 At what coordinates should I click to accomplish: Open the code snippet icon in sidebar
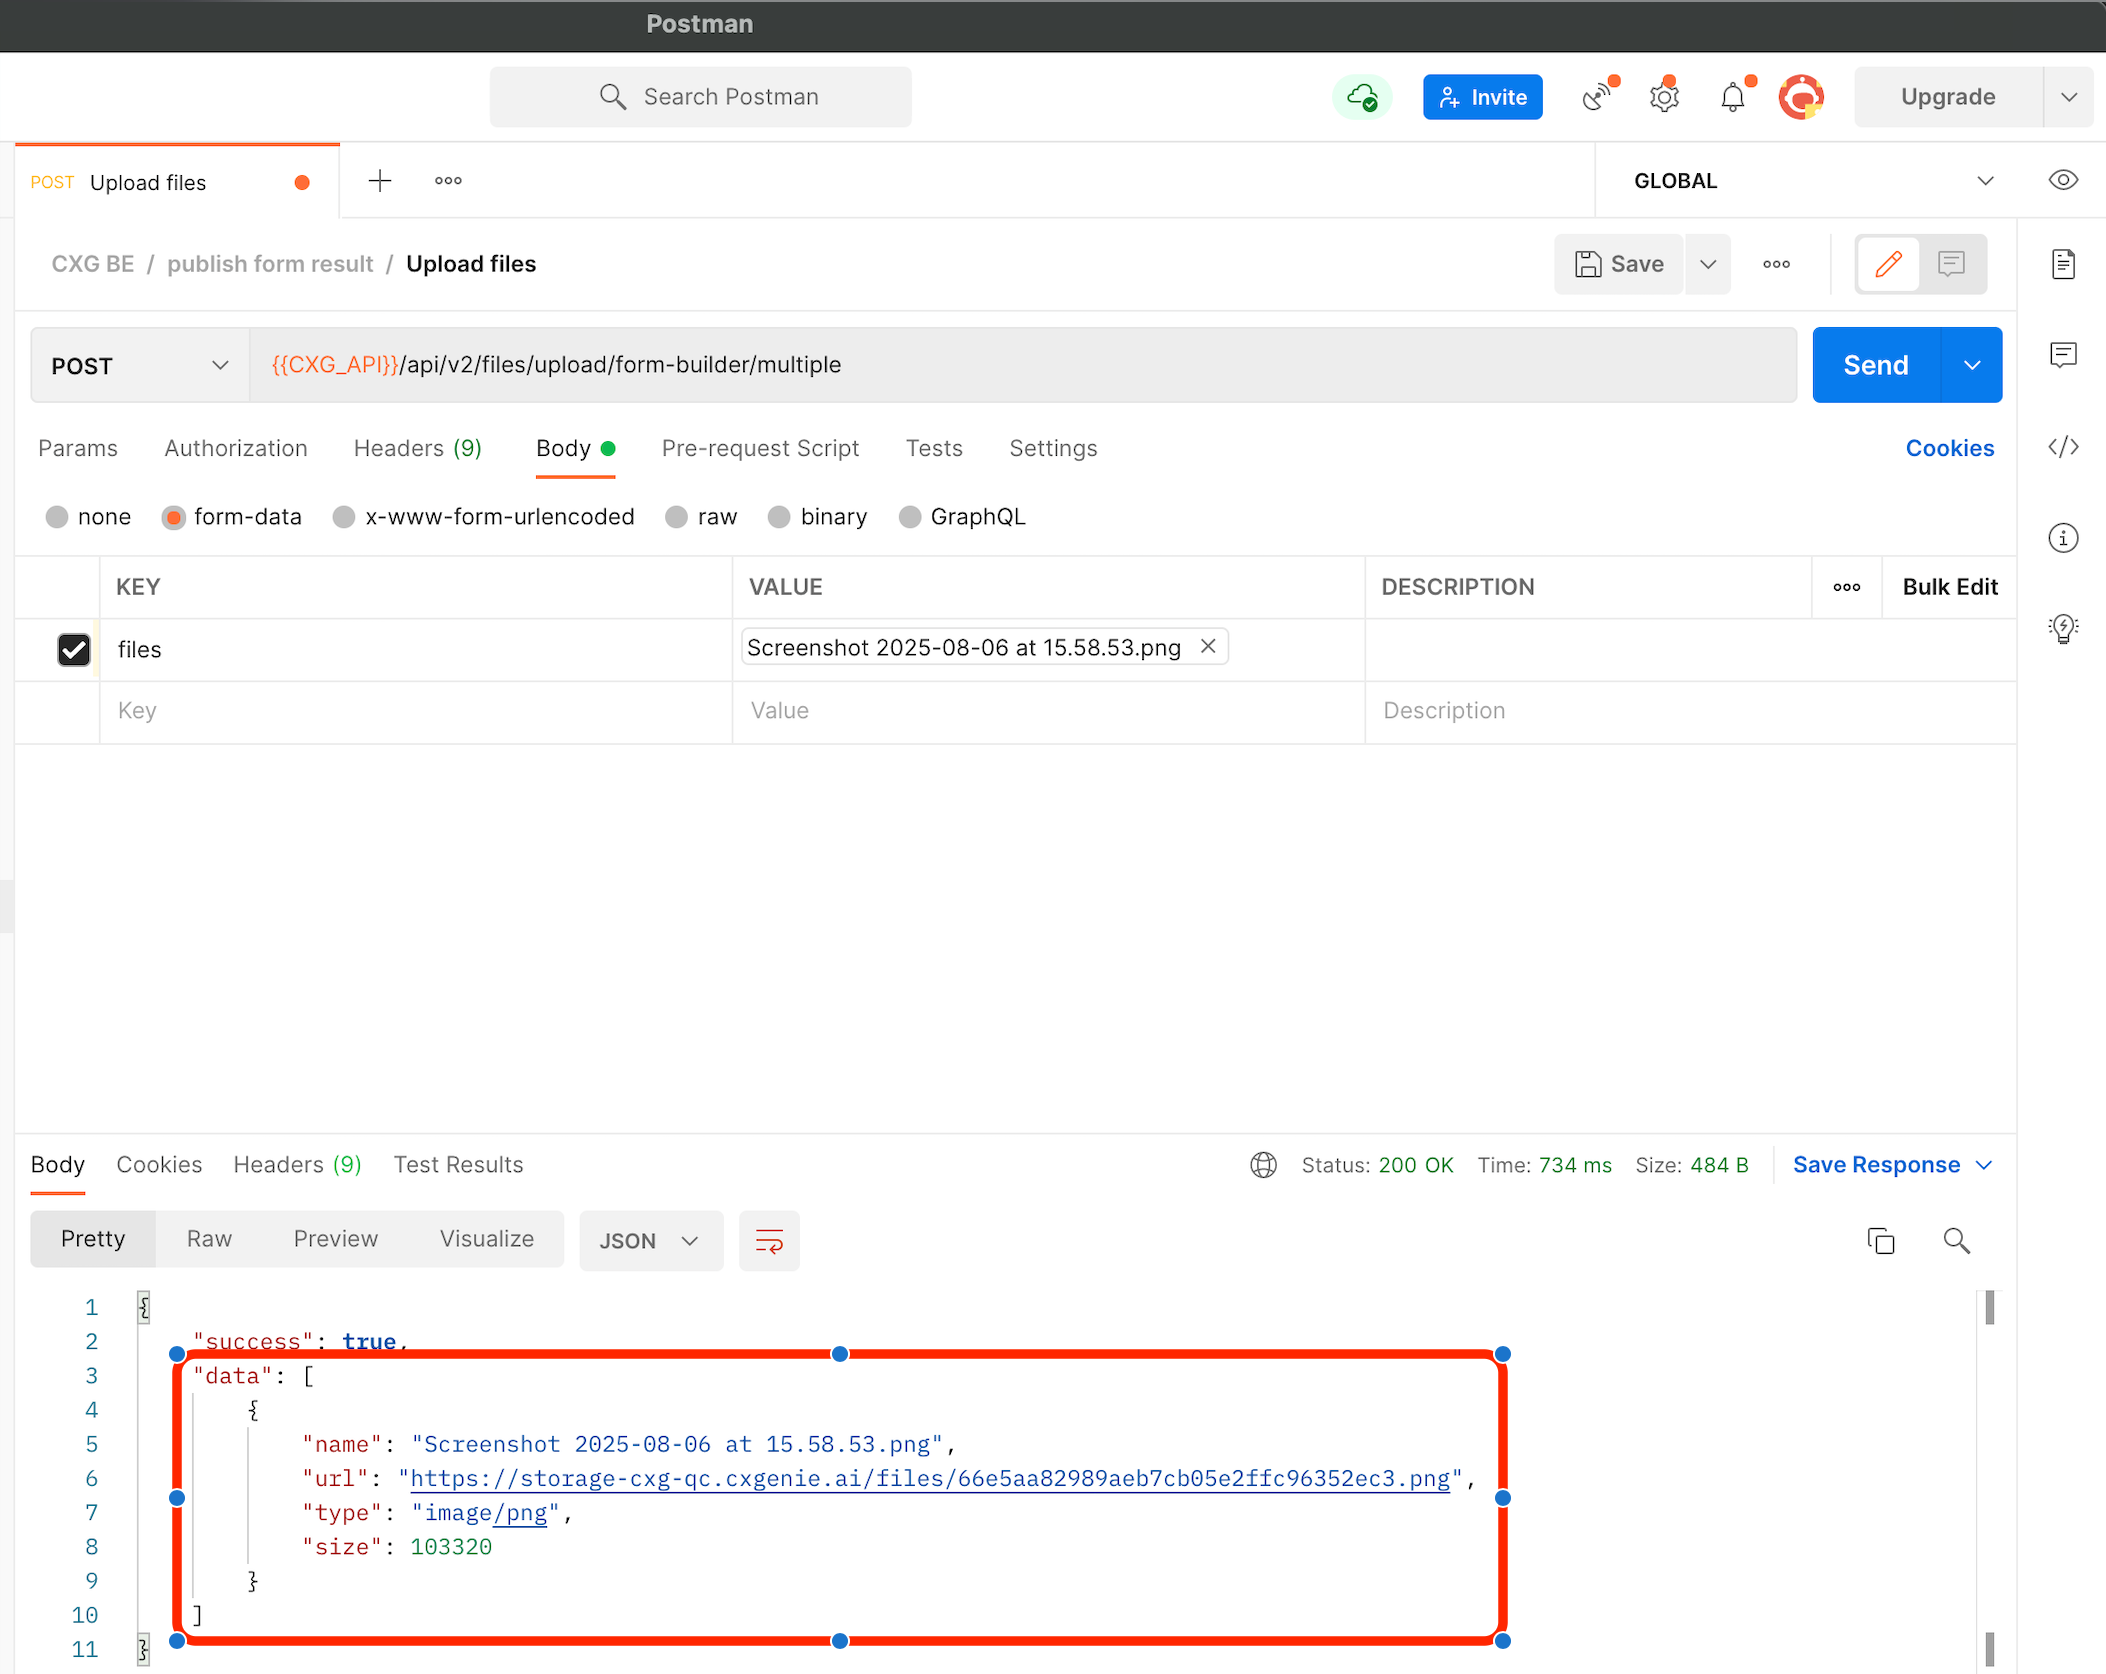2063,447
